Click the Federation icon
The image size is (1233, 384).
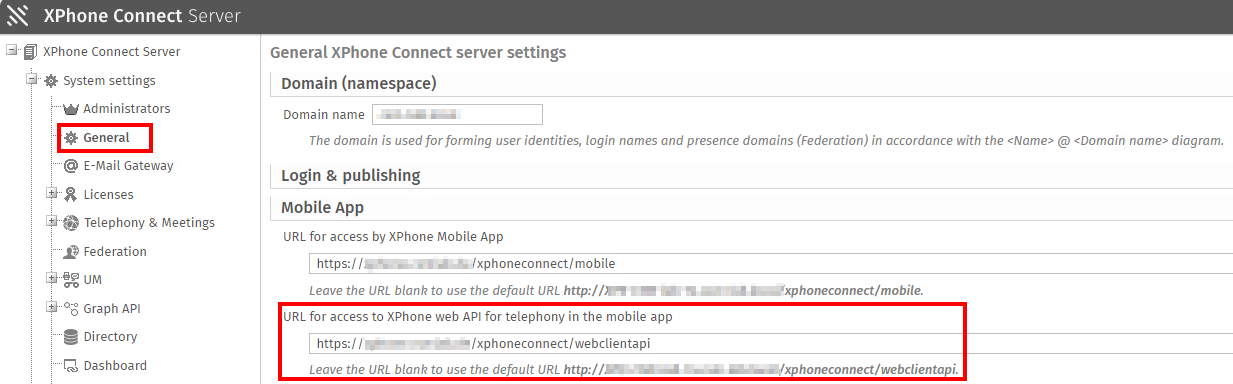[x=71, y=251]
